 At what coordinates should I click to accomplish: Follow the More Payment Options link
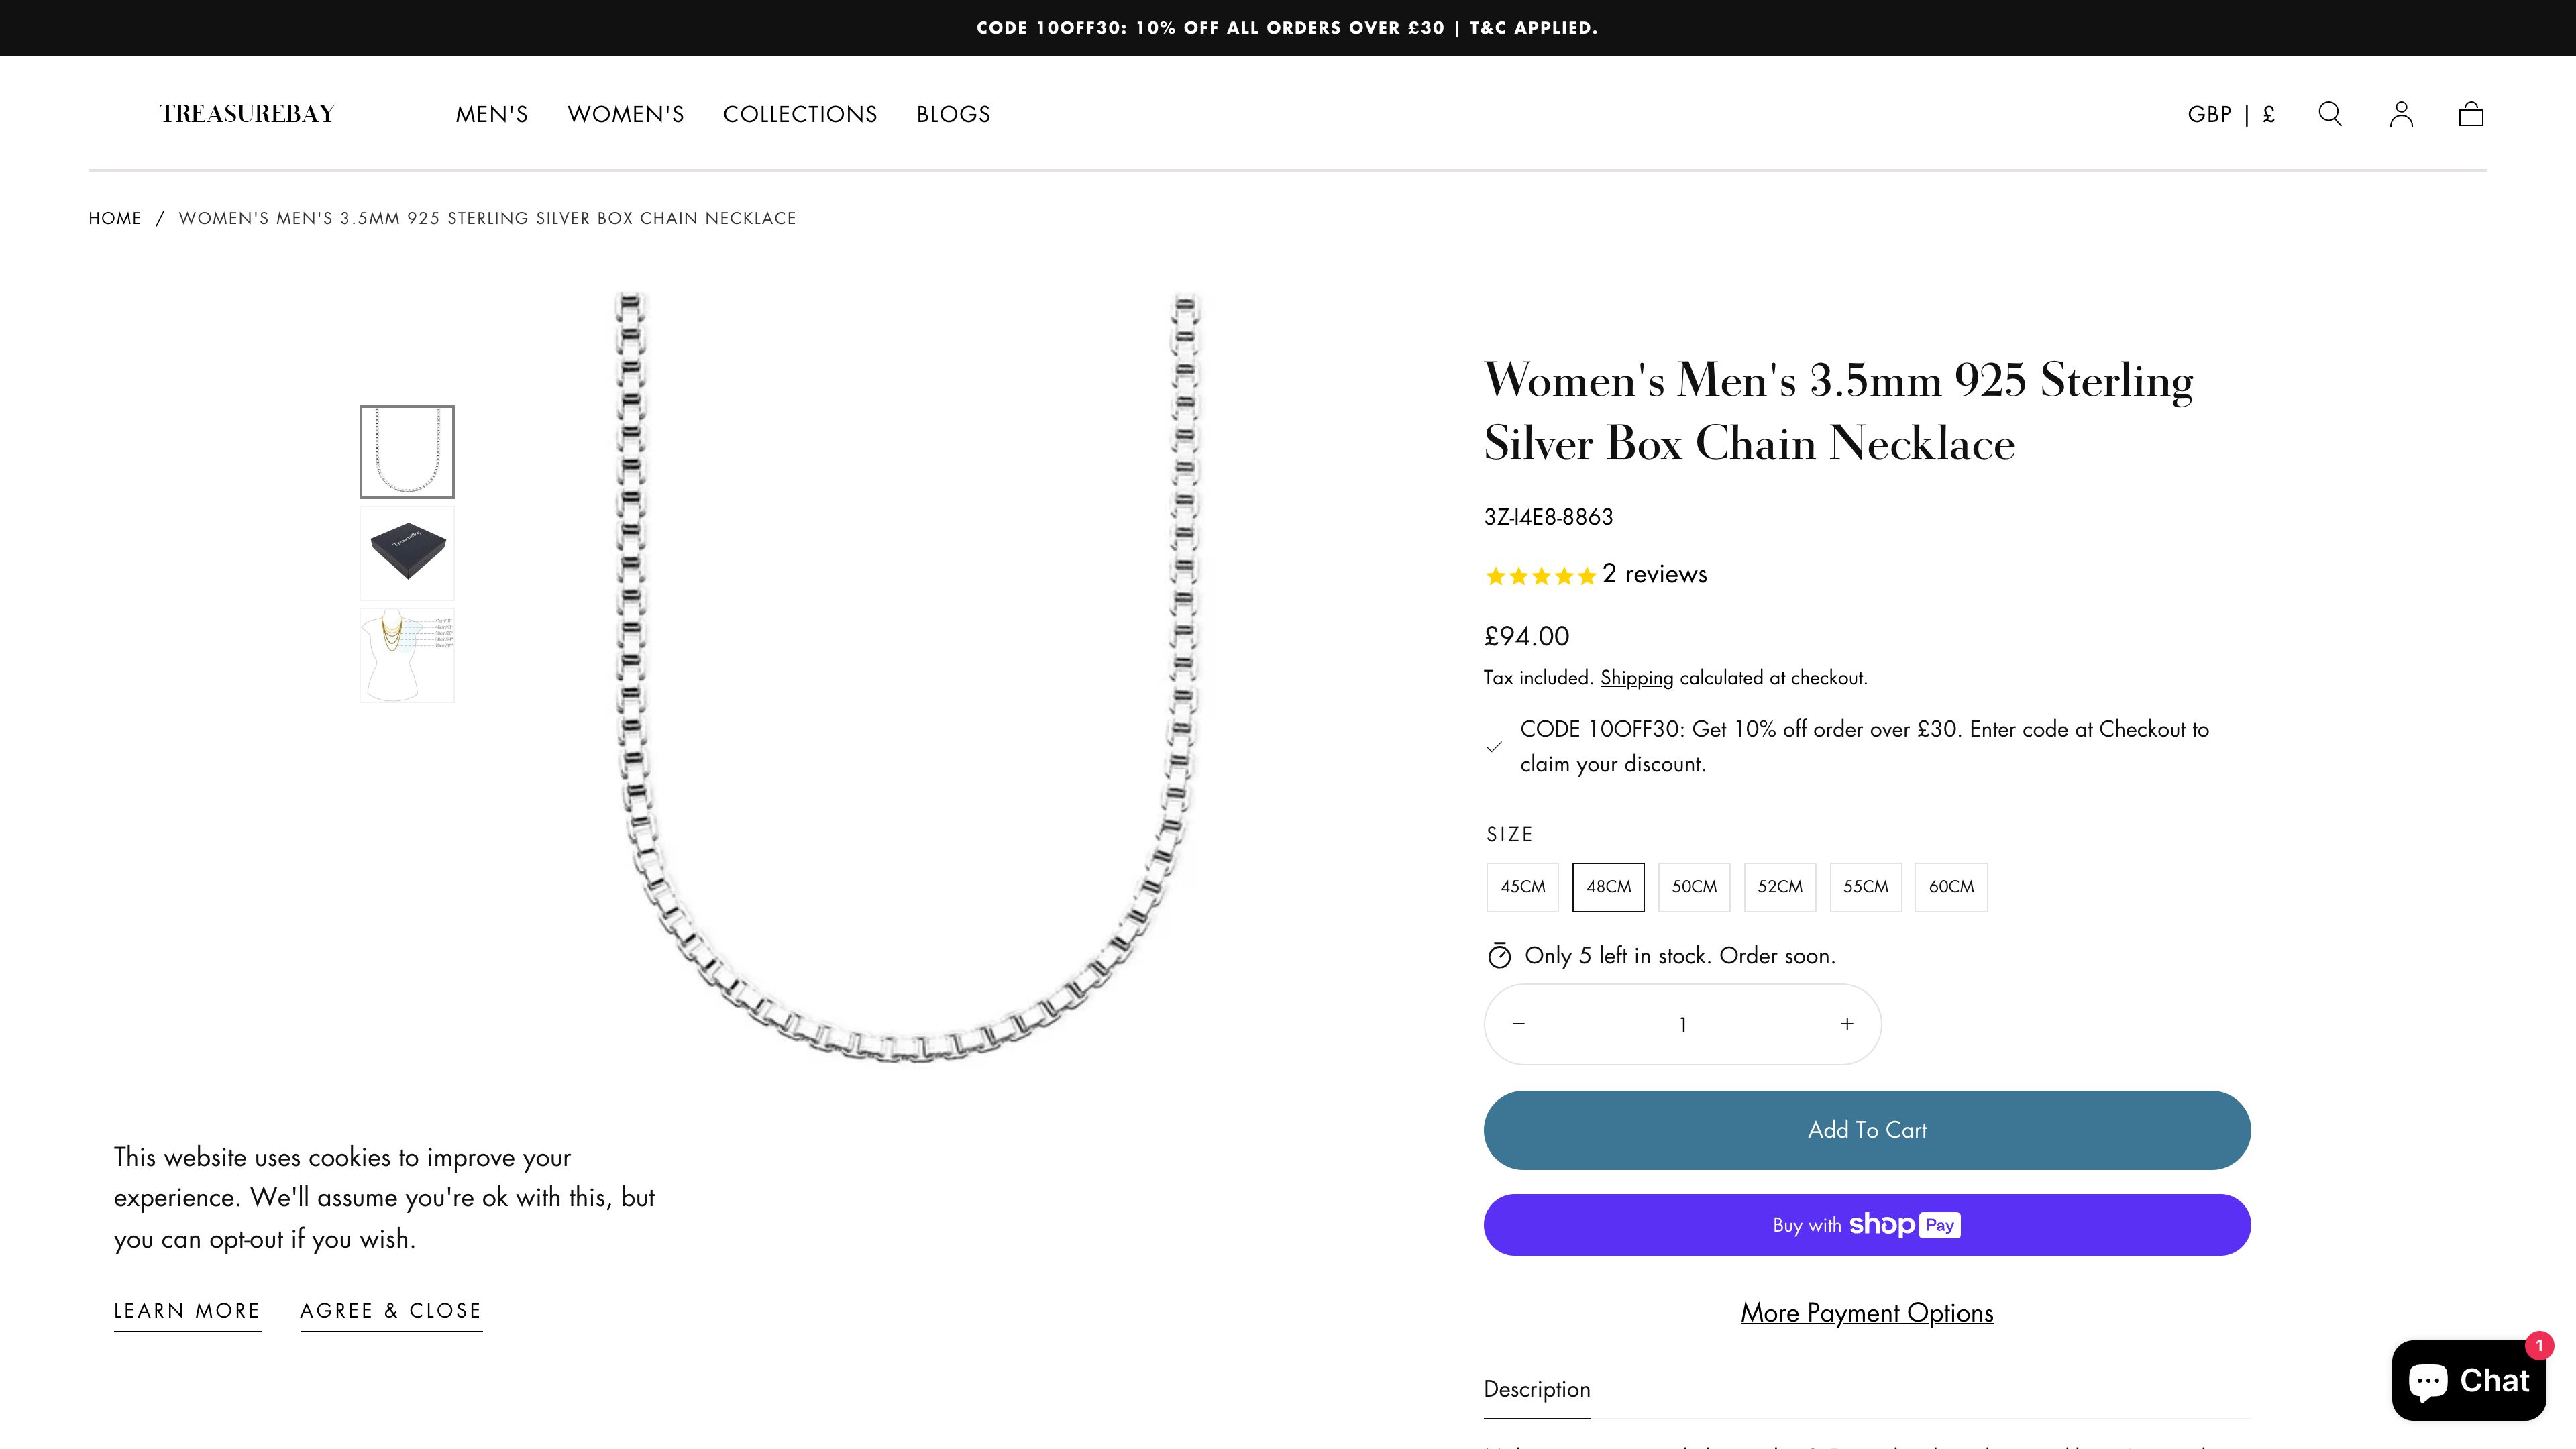pos(1866,1312)
